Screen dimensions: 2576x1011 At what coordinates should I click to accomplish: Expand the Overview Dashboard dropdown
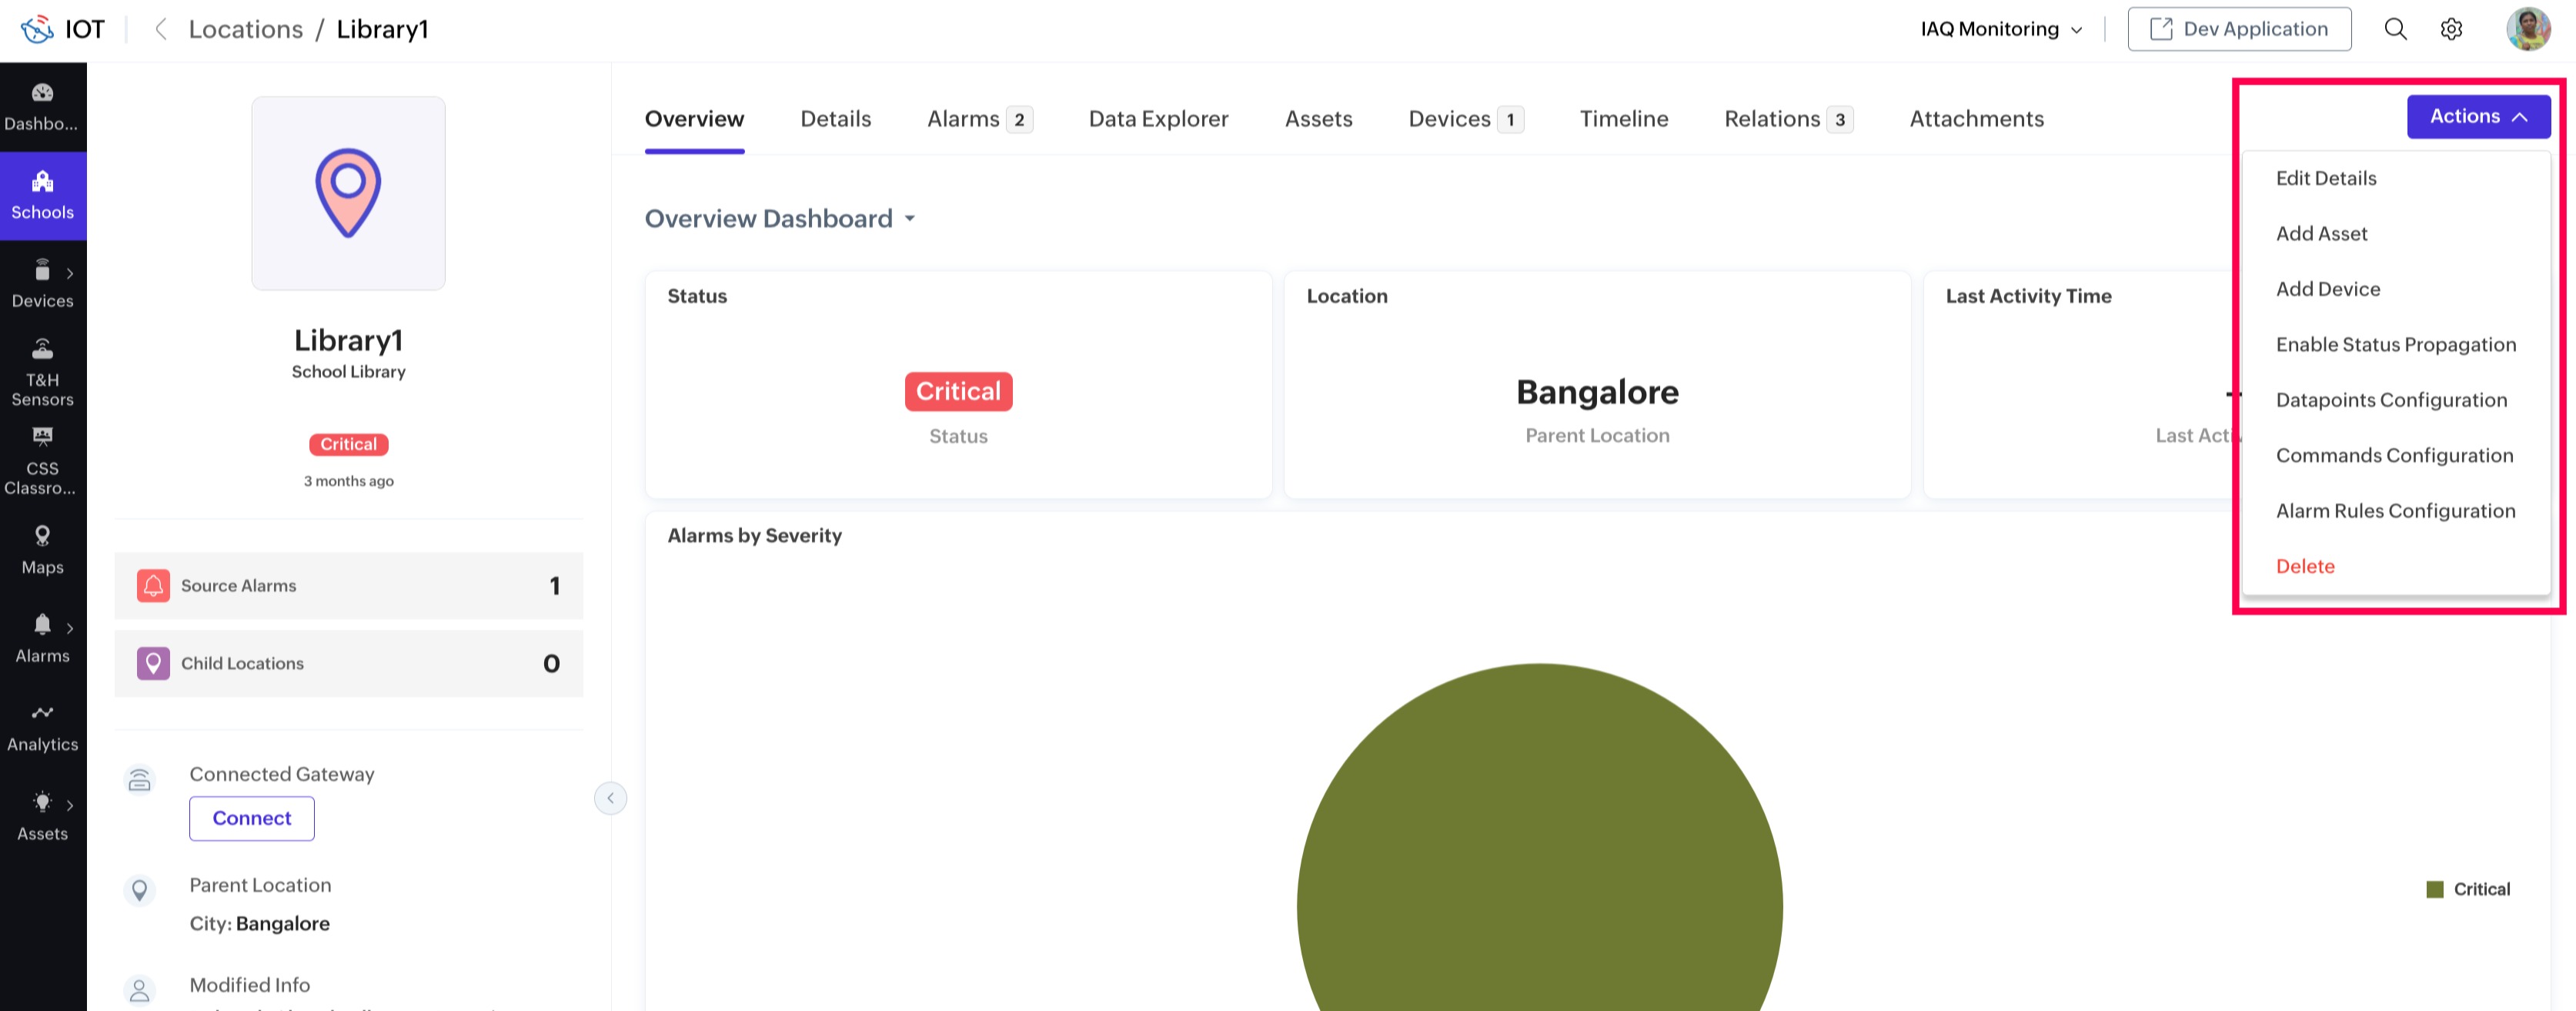click(x=909, y=219)
